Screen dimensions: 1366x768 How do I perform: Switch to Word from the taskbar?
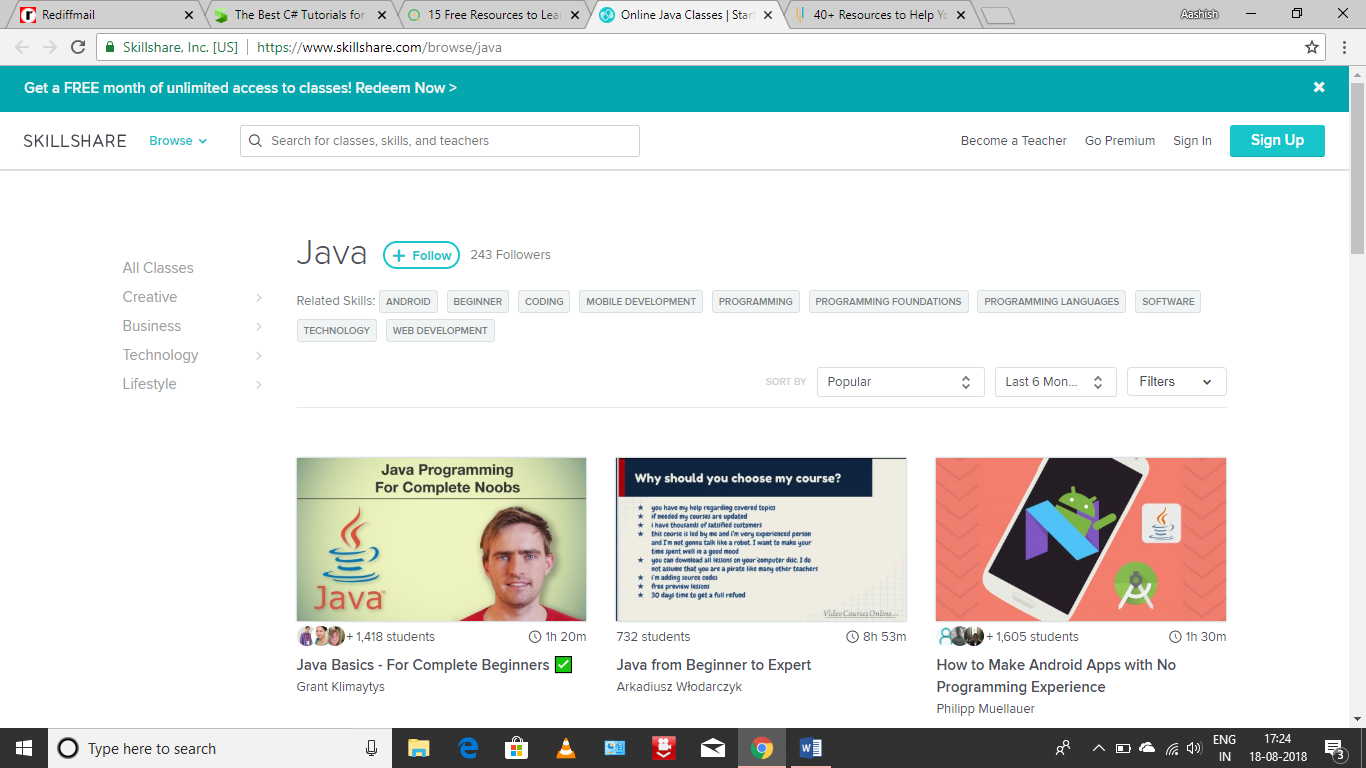coord(810,748)
